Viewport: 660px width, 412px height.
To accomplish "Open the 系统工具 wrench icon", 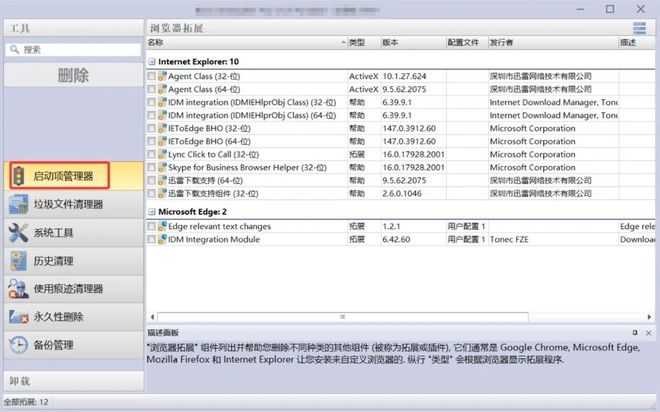I will (19, 233).
